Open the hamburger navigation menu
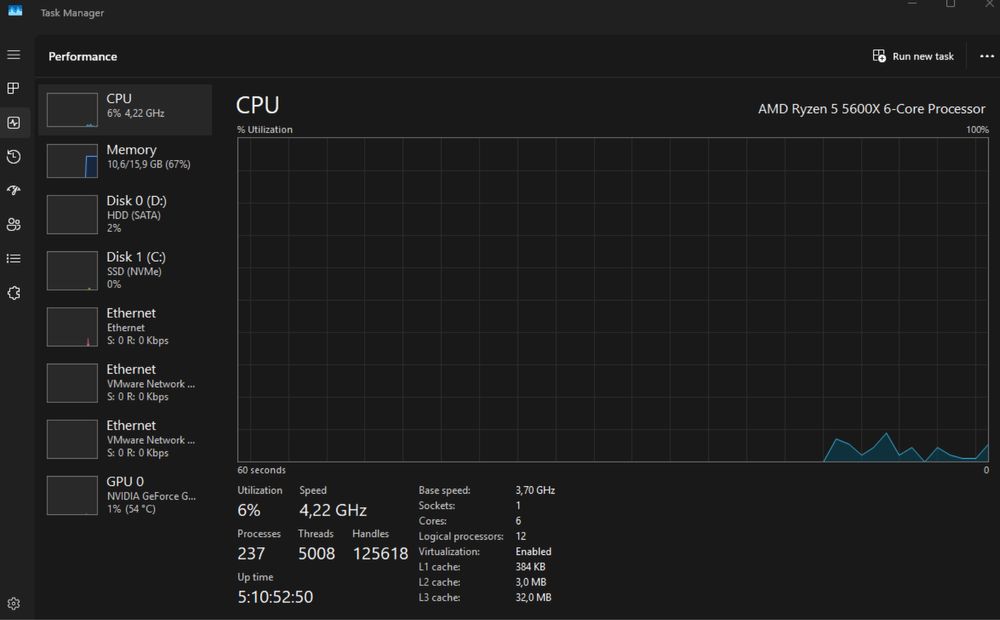Screen dimensions: 1000x620 [13, 55]
